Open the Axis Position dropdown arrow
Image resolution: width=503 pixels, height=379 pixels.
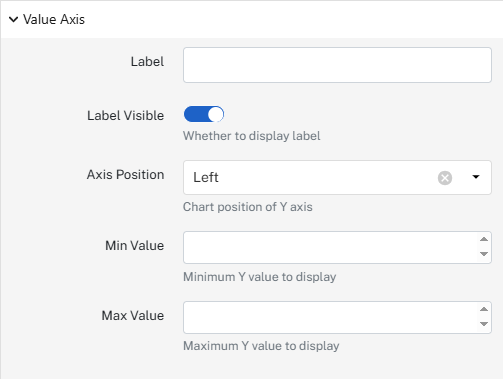click(x=476, y=177)
